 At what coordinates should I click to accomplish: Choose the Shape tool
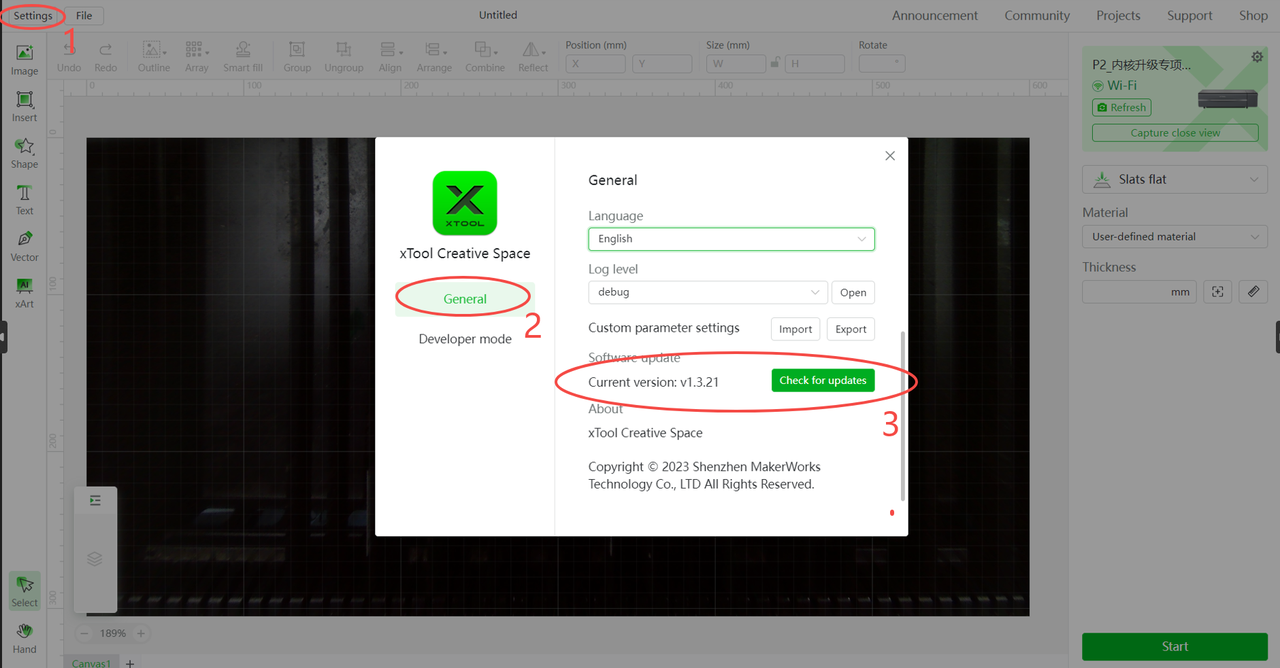[24, 153]
